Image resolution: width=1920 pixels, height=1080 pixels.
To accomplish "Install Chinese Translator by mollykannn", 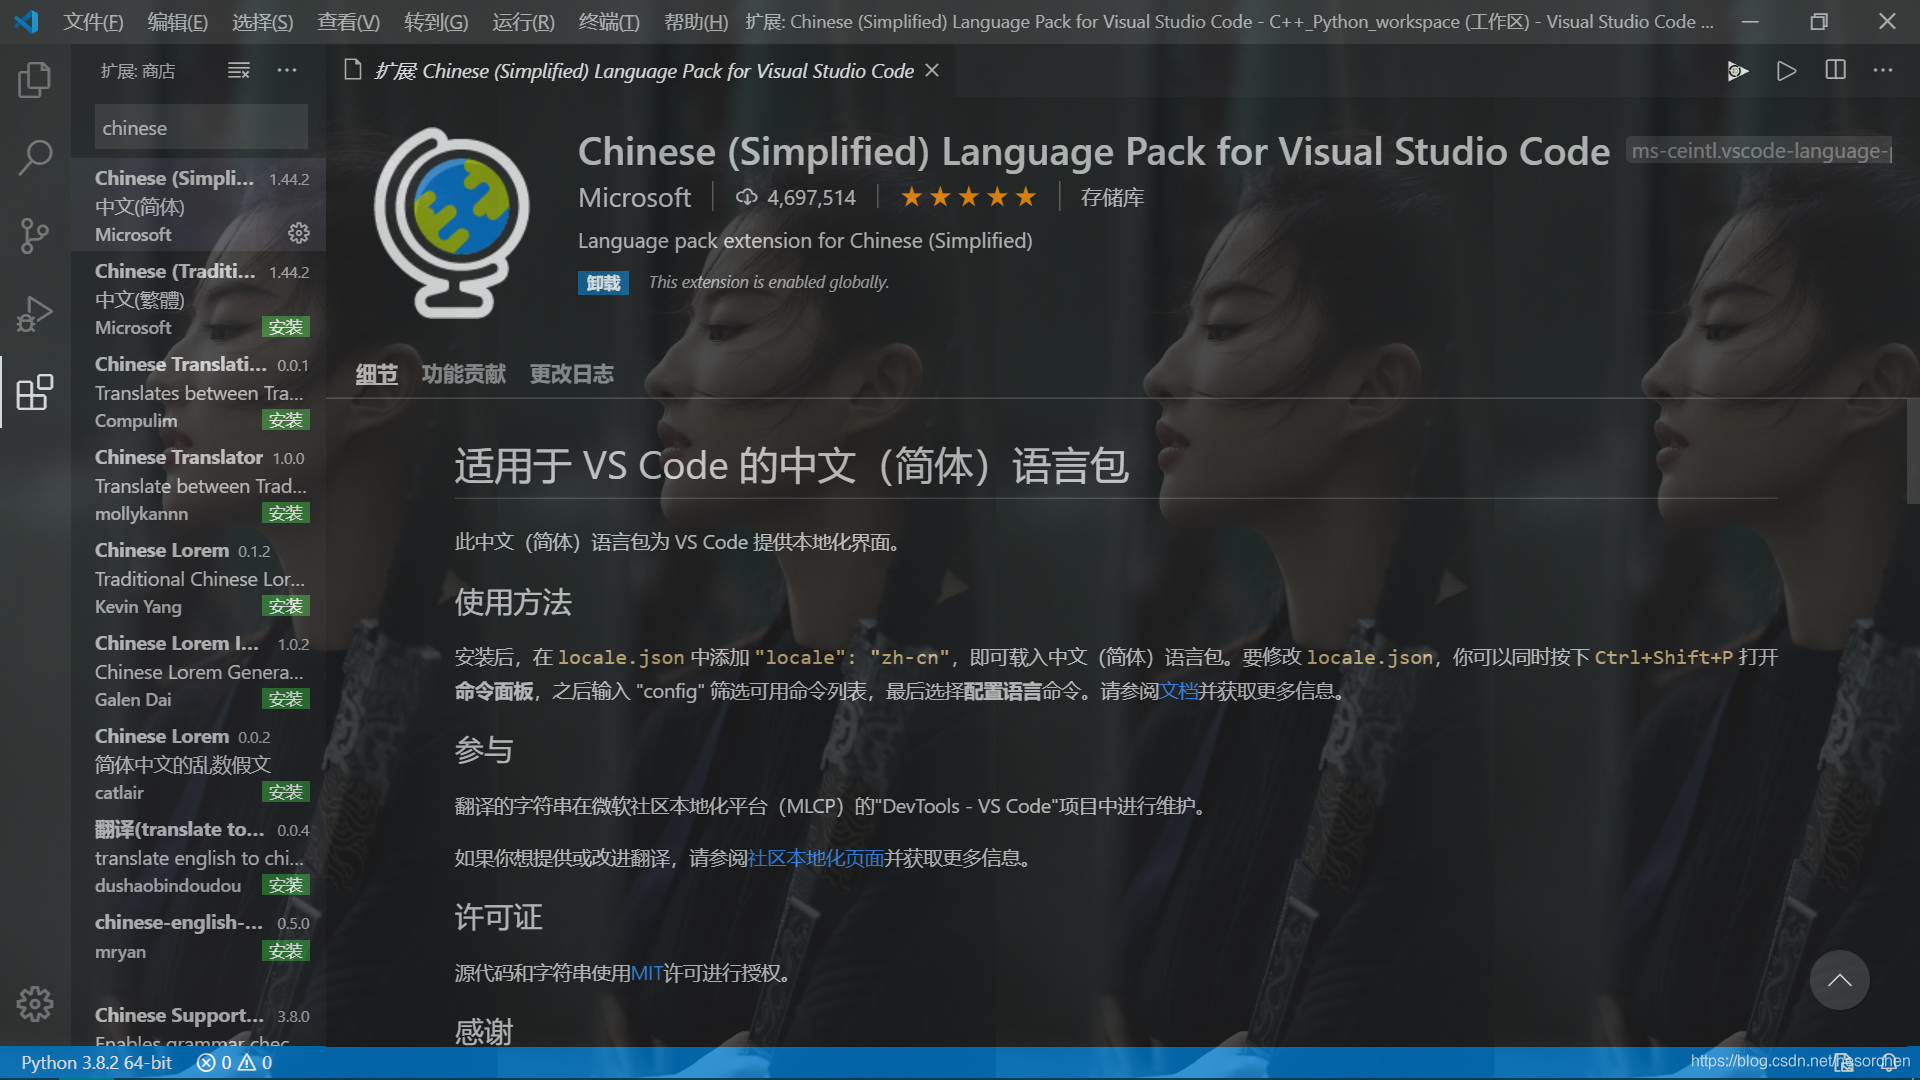I will click(285, 513).
